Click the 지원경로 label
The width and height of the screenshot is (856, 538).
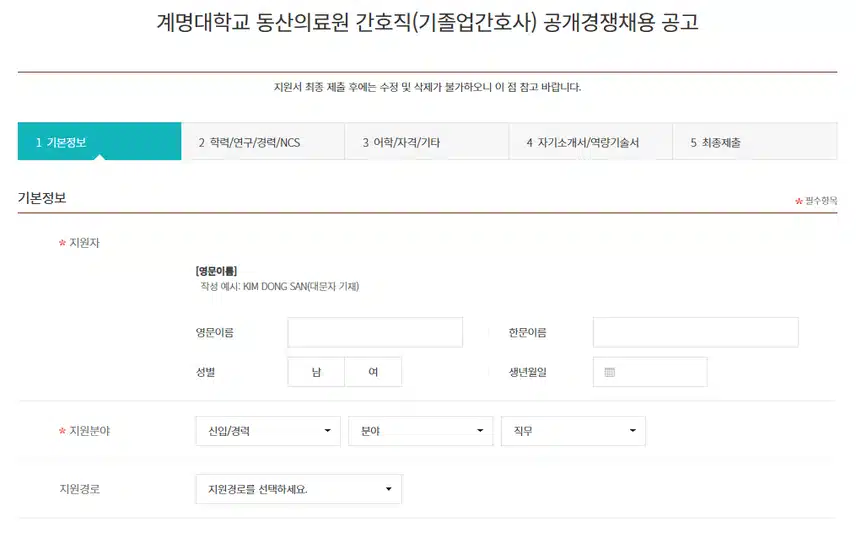80,489
